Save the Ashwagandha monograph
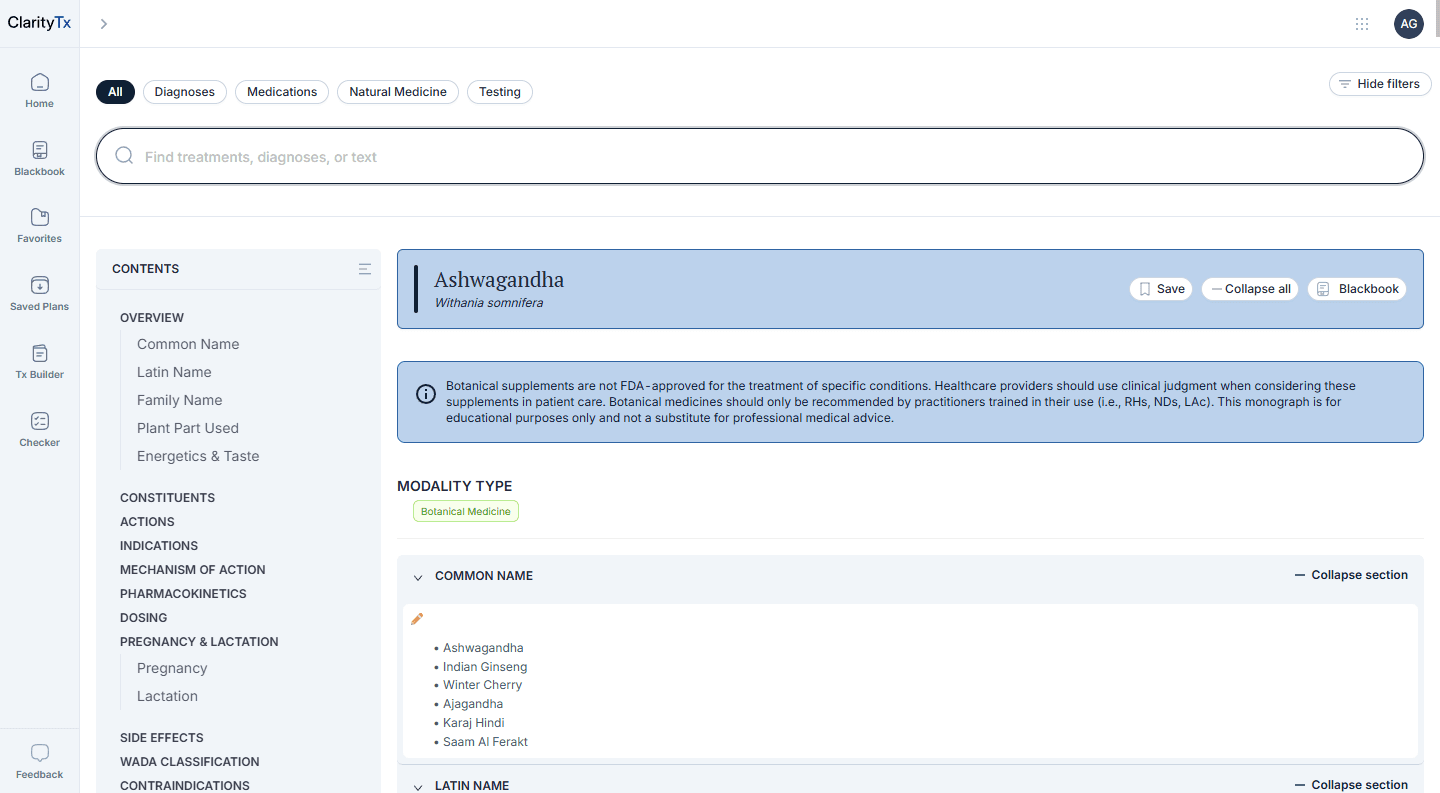This screenshot has width=1440, height=793. click(x=1160, y=288)
